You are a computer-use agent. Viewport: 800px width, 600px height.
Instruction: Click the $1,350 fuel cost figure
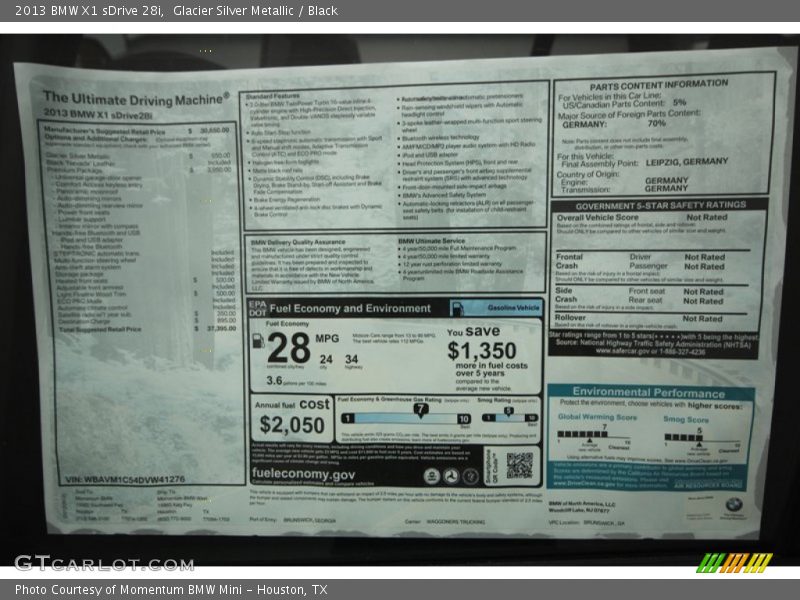(x=482, y=351)
